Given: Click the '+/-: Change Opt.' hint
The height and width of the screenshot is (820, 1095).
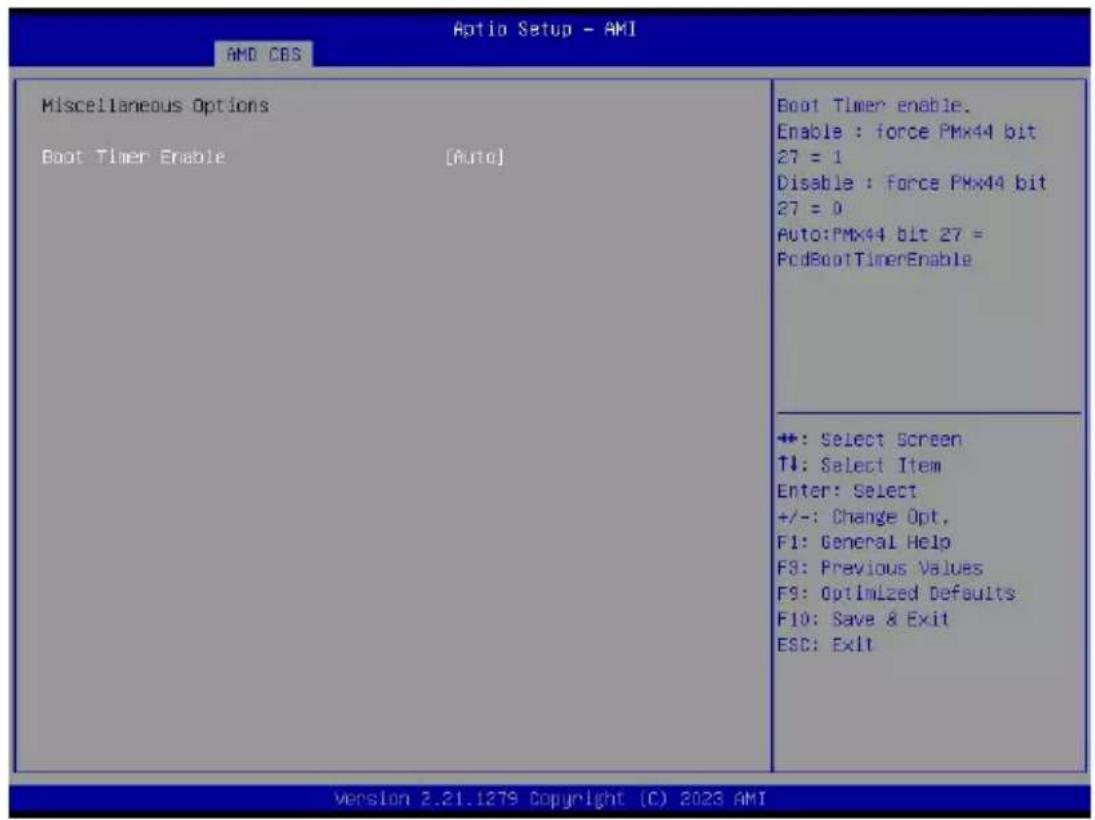Looking at the screenshot, I should point(863,517).
